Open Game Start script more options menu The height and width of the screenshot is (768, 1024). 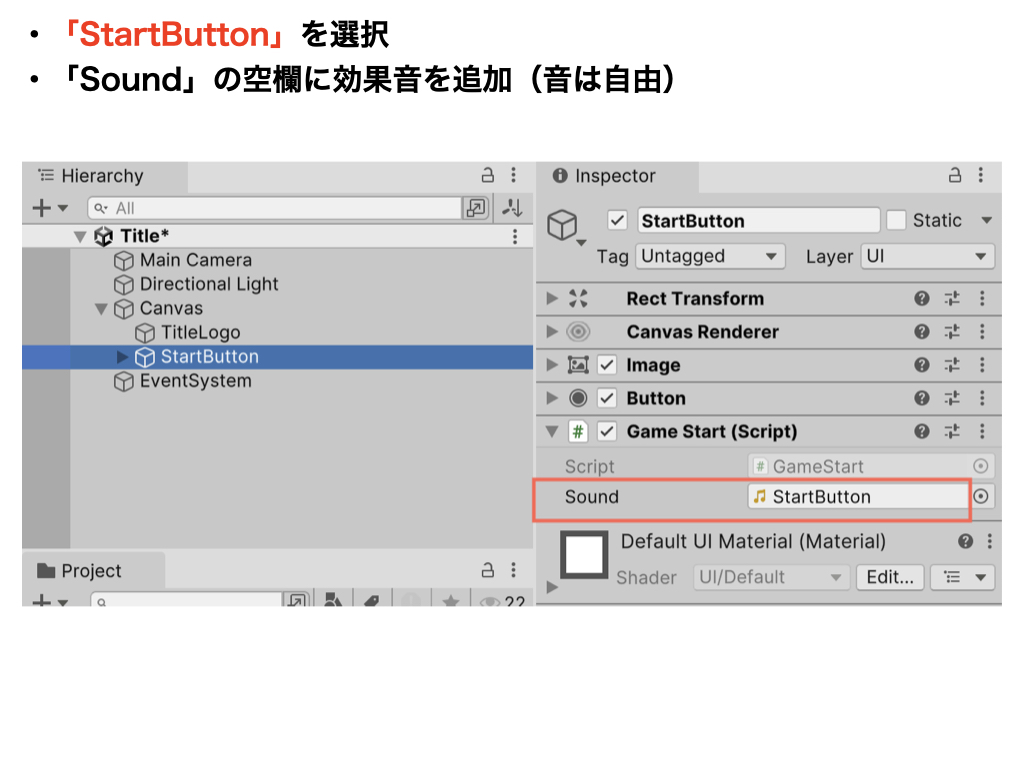[x=982, y=432]
